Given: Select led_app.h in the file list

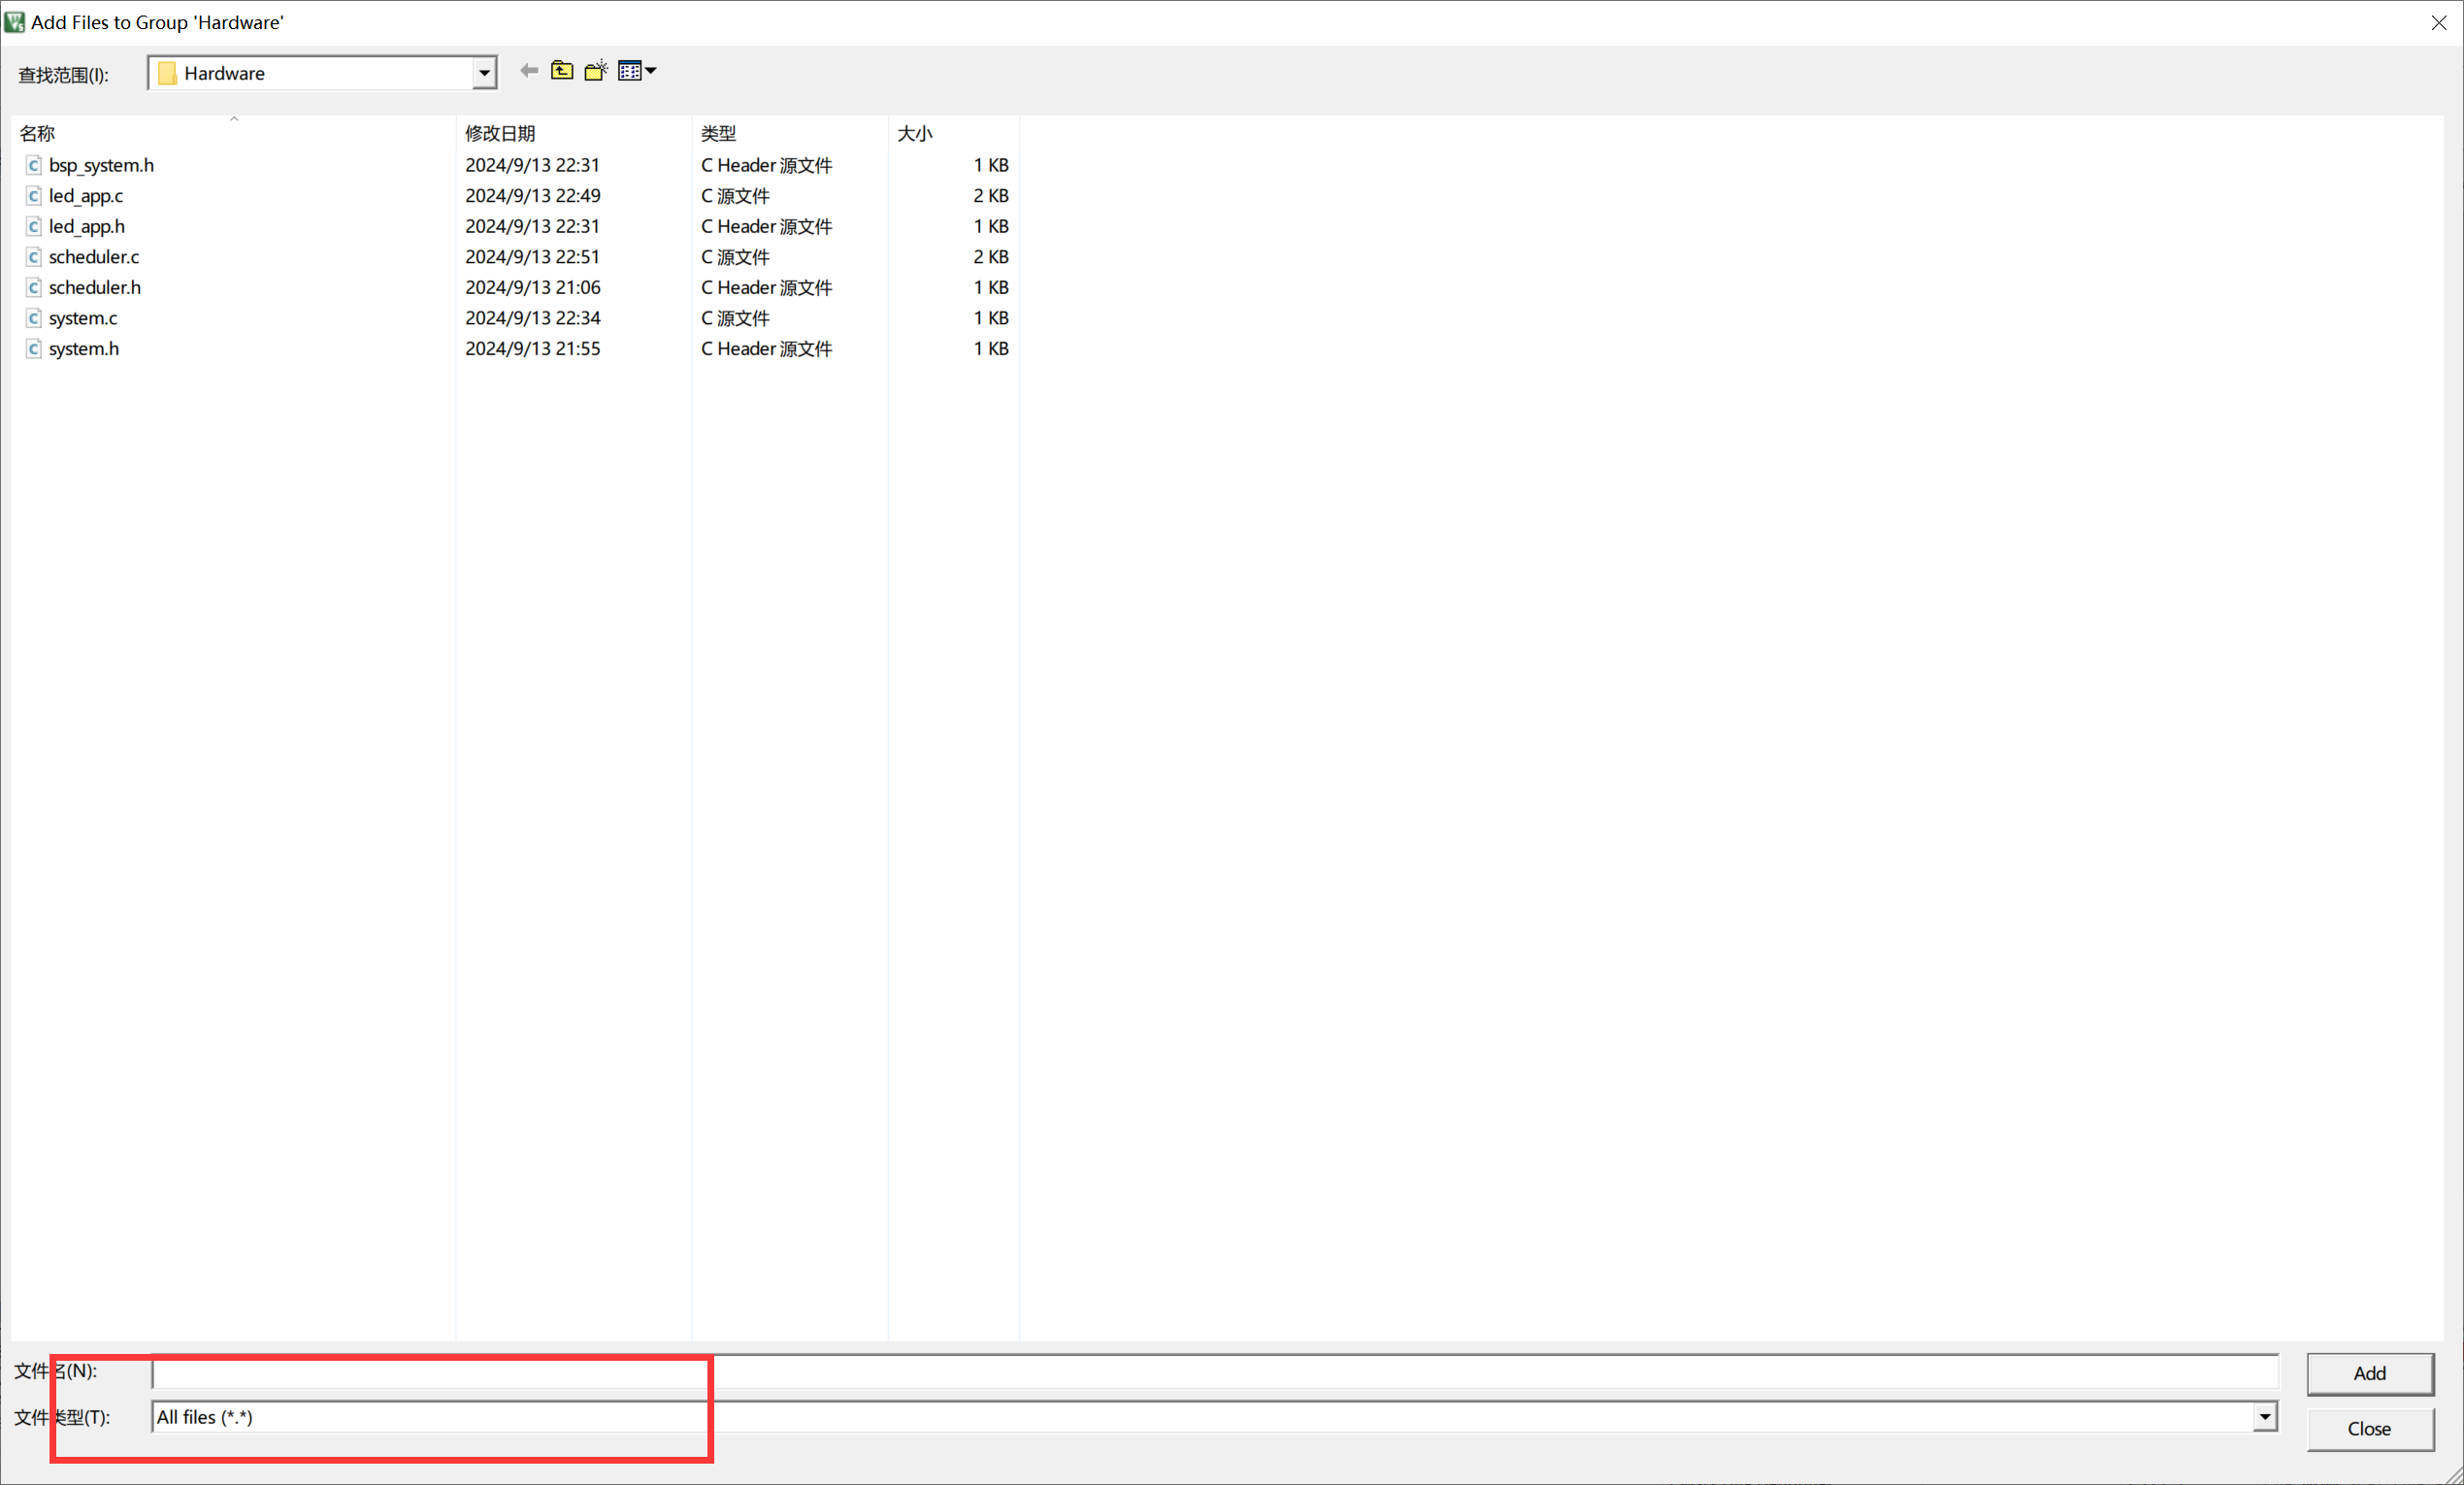Looking at the screenshot, I should point(87,227).
